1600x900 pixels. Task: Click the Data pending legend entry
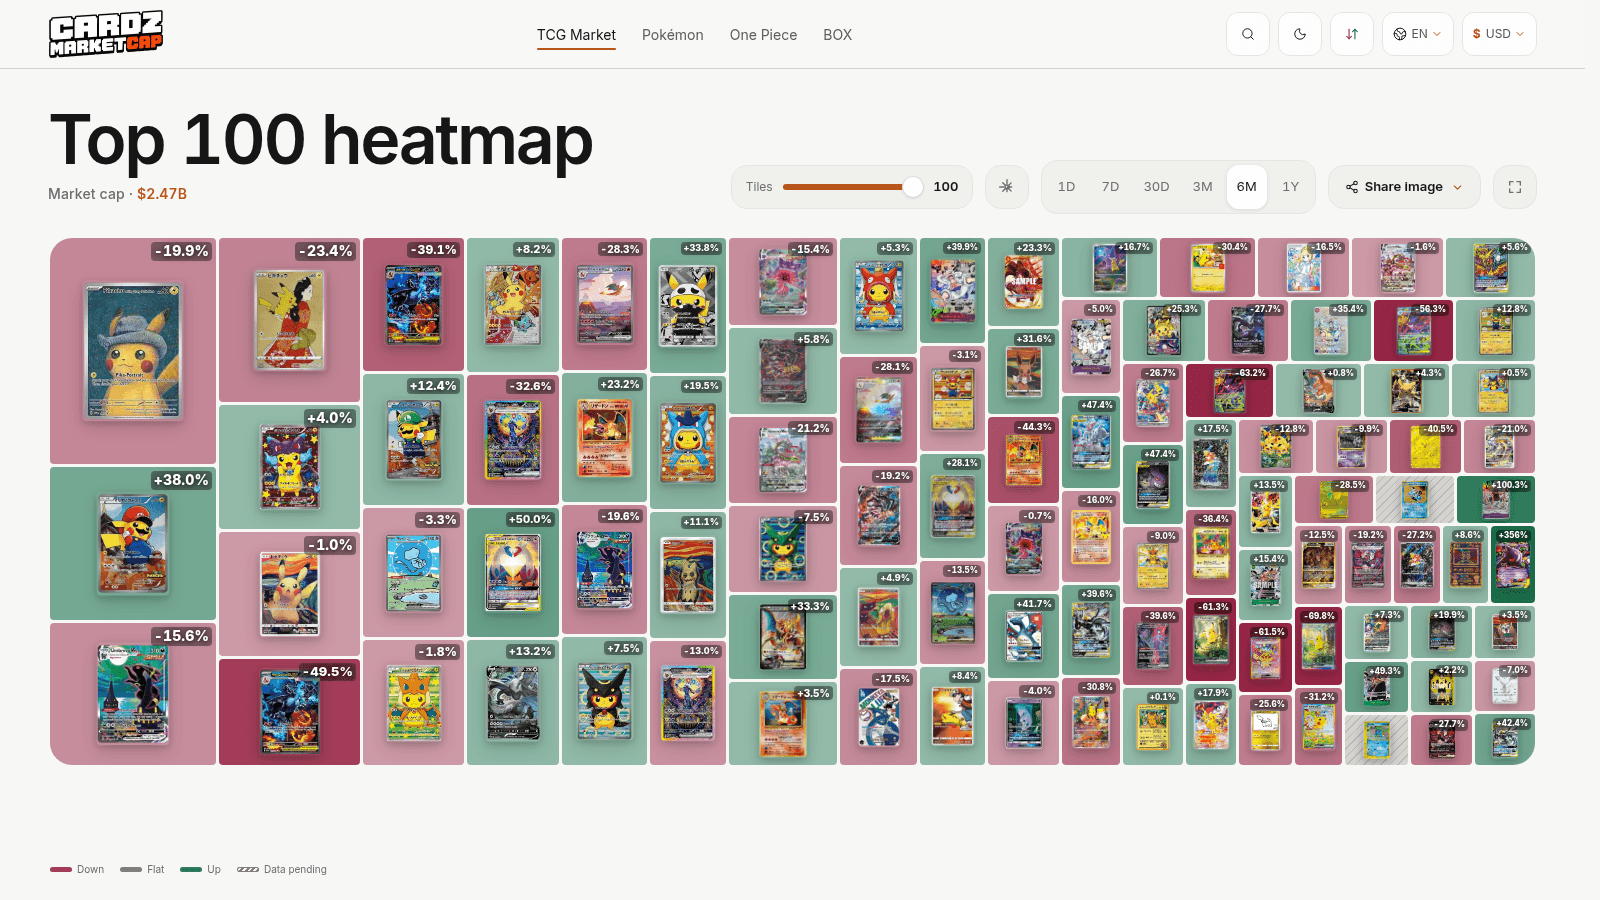tap(282, 869)
